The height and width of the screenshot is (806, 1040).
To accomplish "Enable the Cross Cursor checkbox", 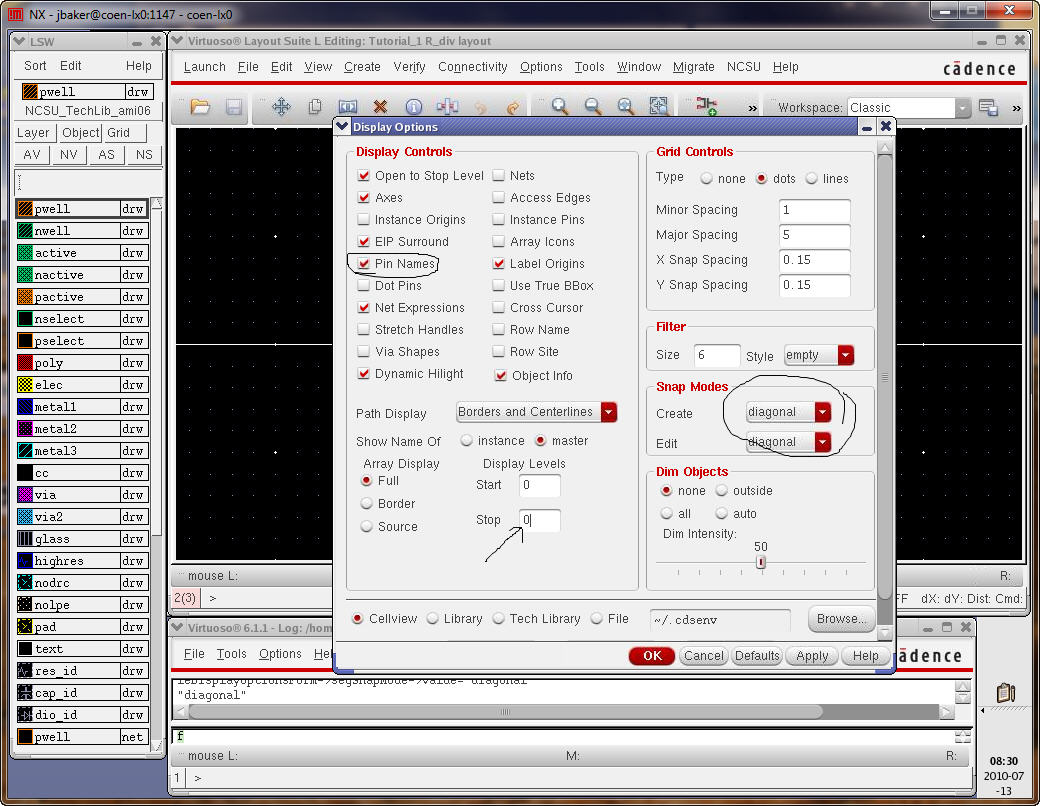I will click(499, 308).
